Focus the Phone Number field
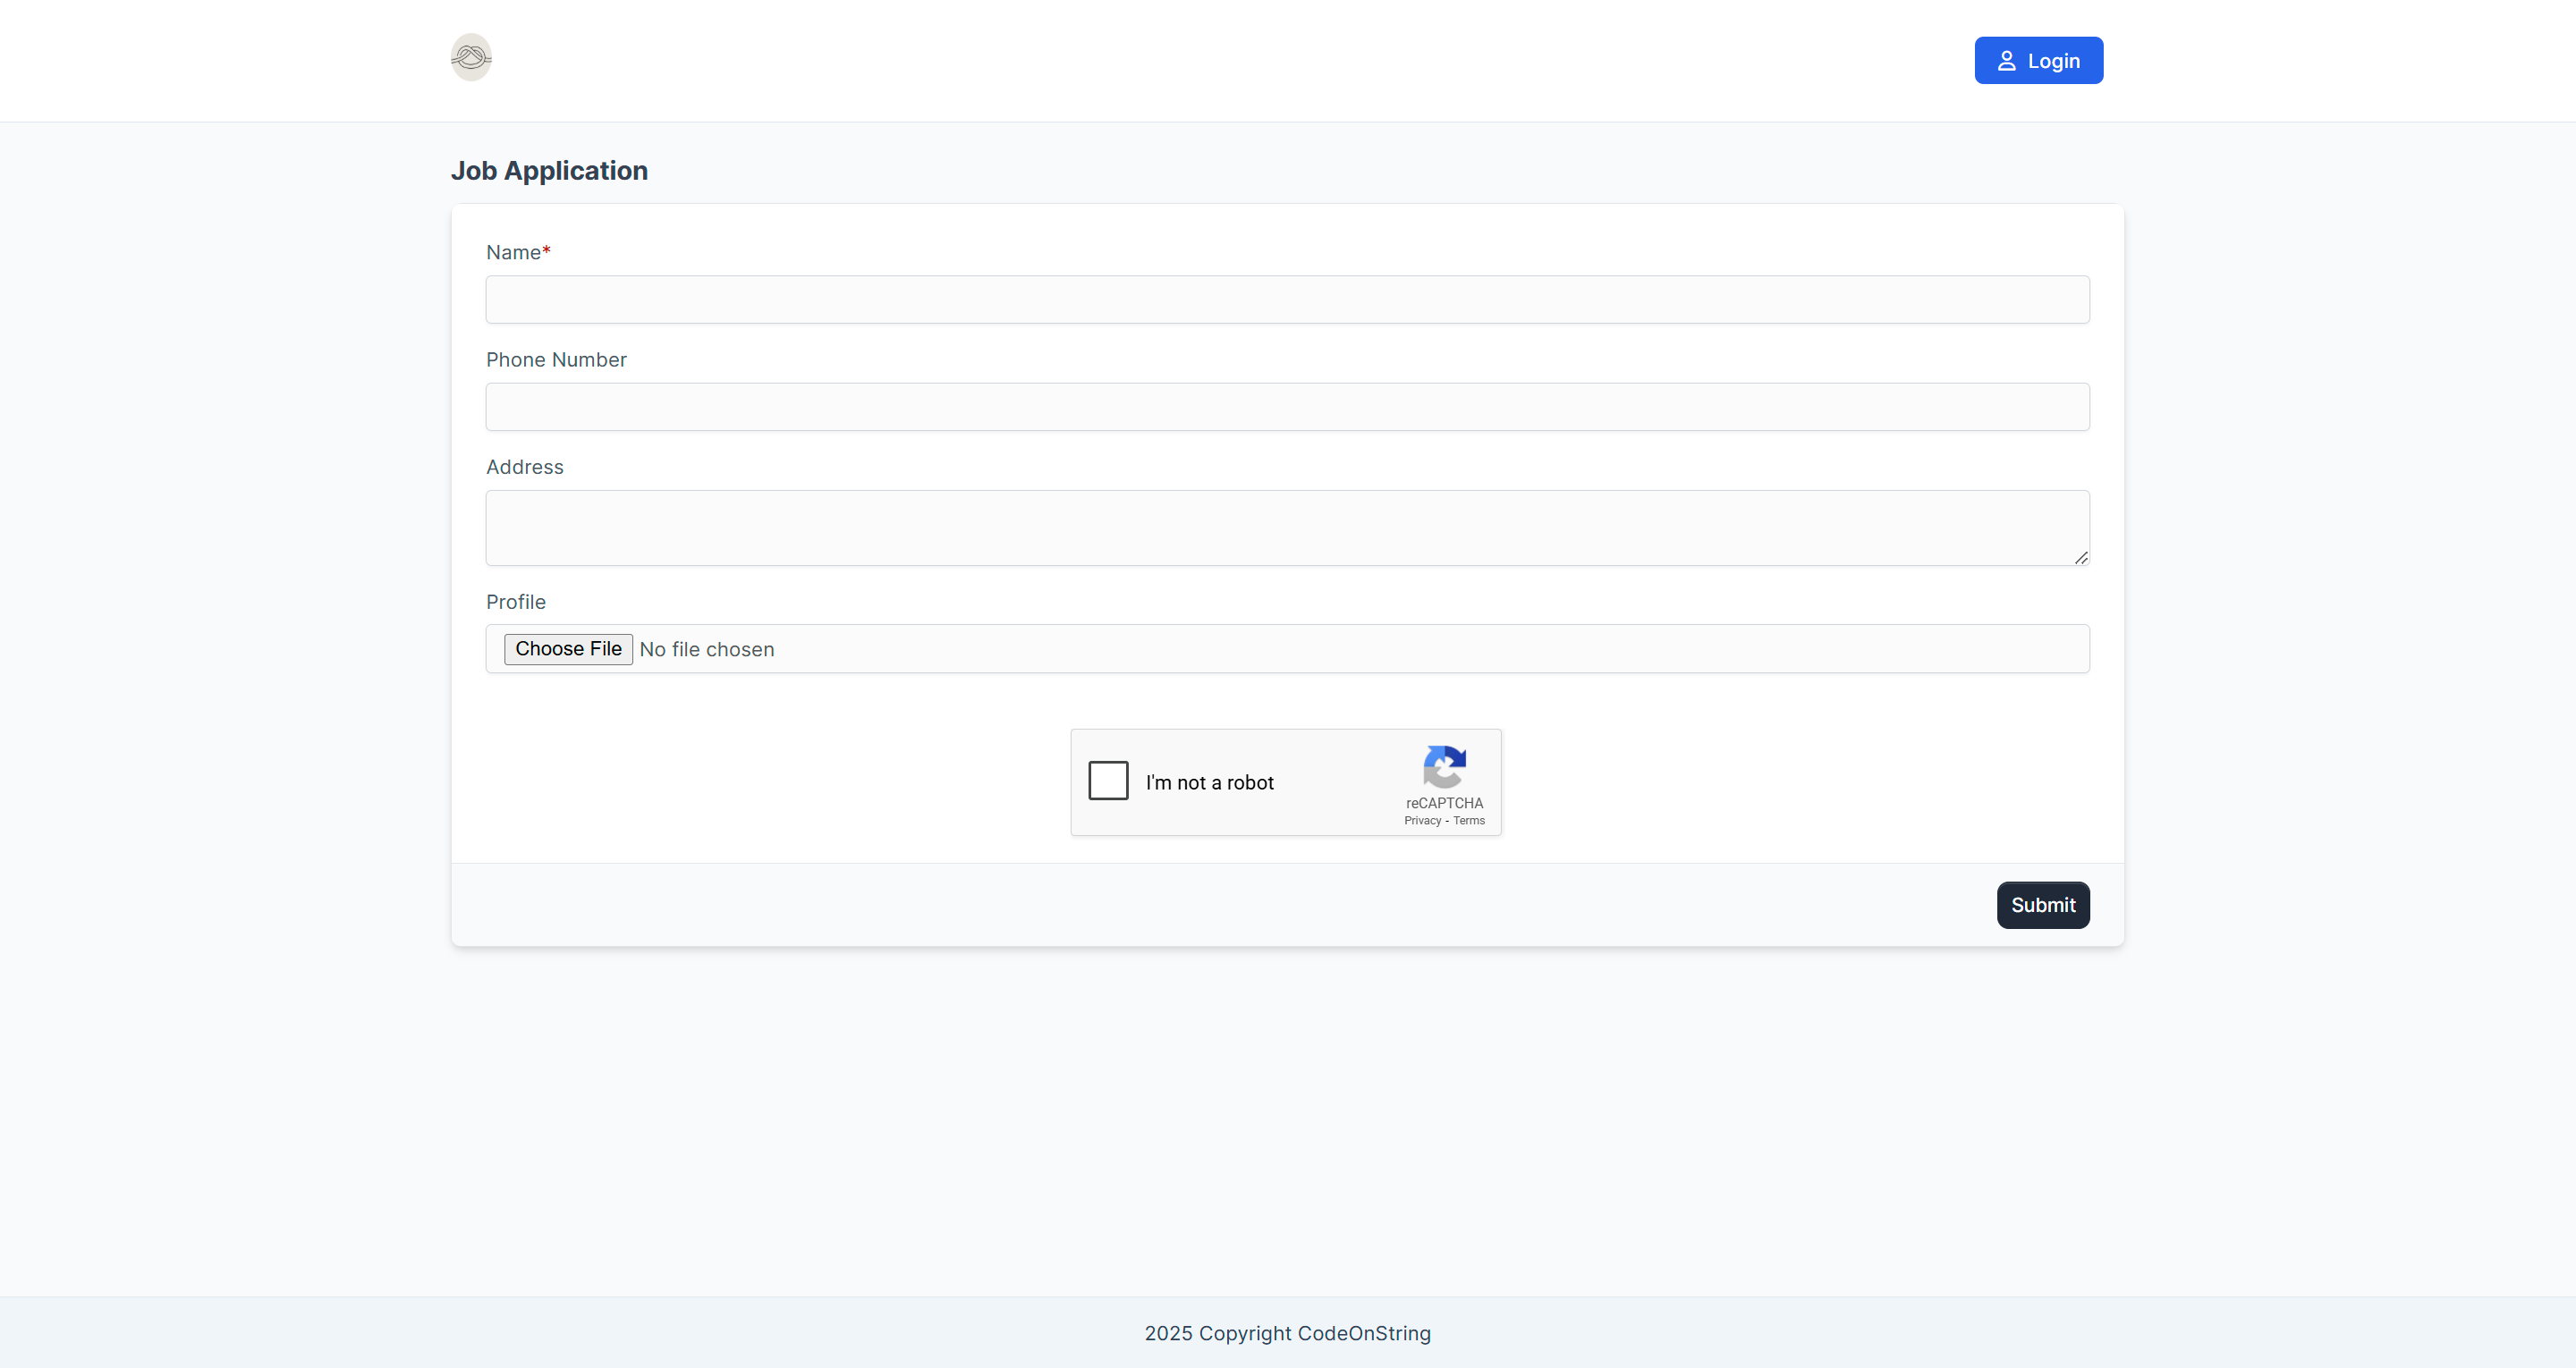Image resolution: width=2576 pixels, height=1368 pixels. 1287,407
